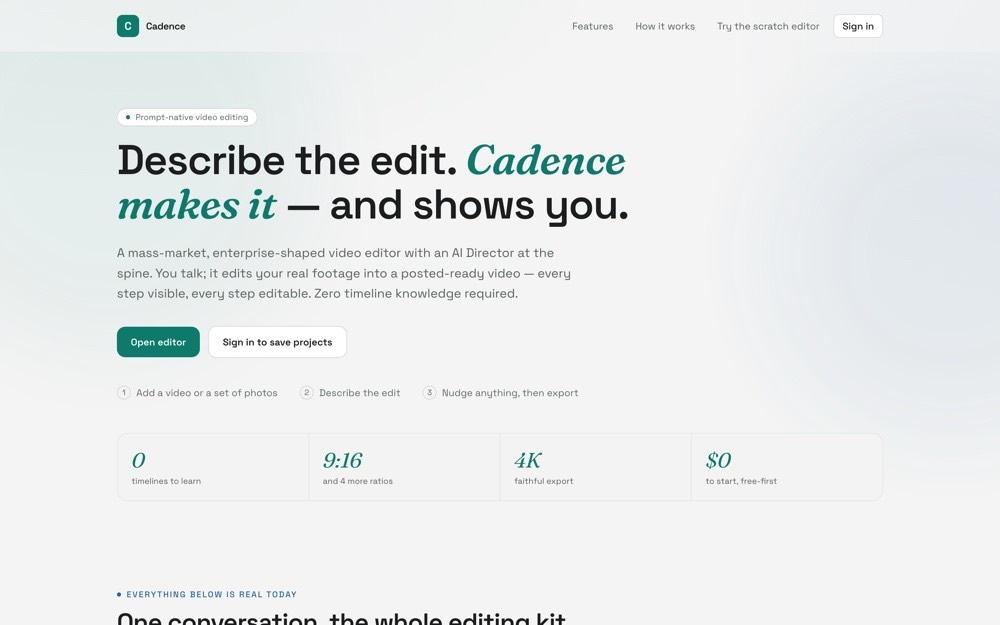
Task: Click 'and 4 more ratios' label
Action: point(358,481)
